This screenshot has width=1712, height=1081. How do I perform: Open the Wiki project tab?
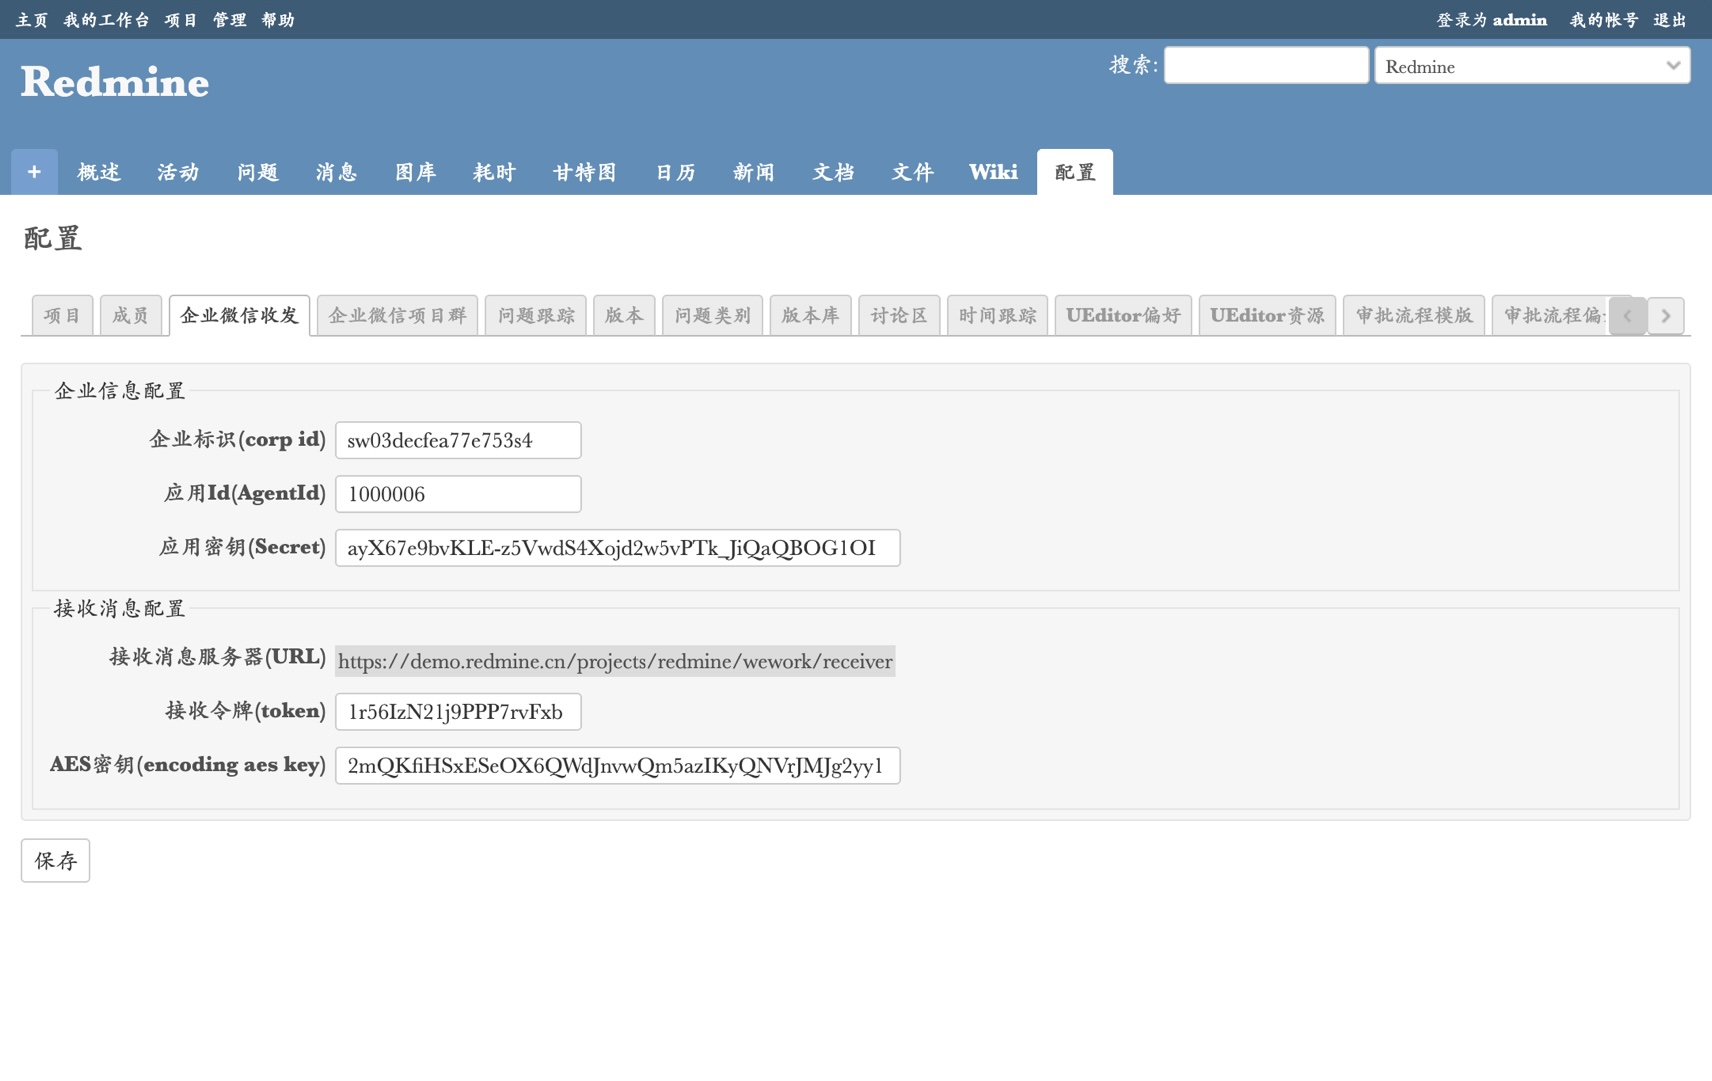point(993,172)
